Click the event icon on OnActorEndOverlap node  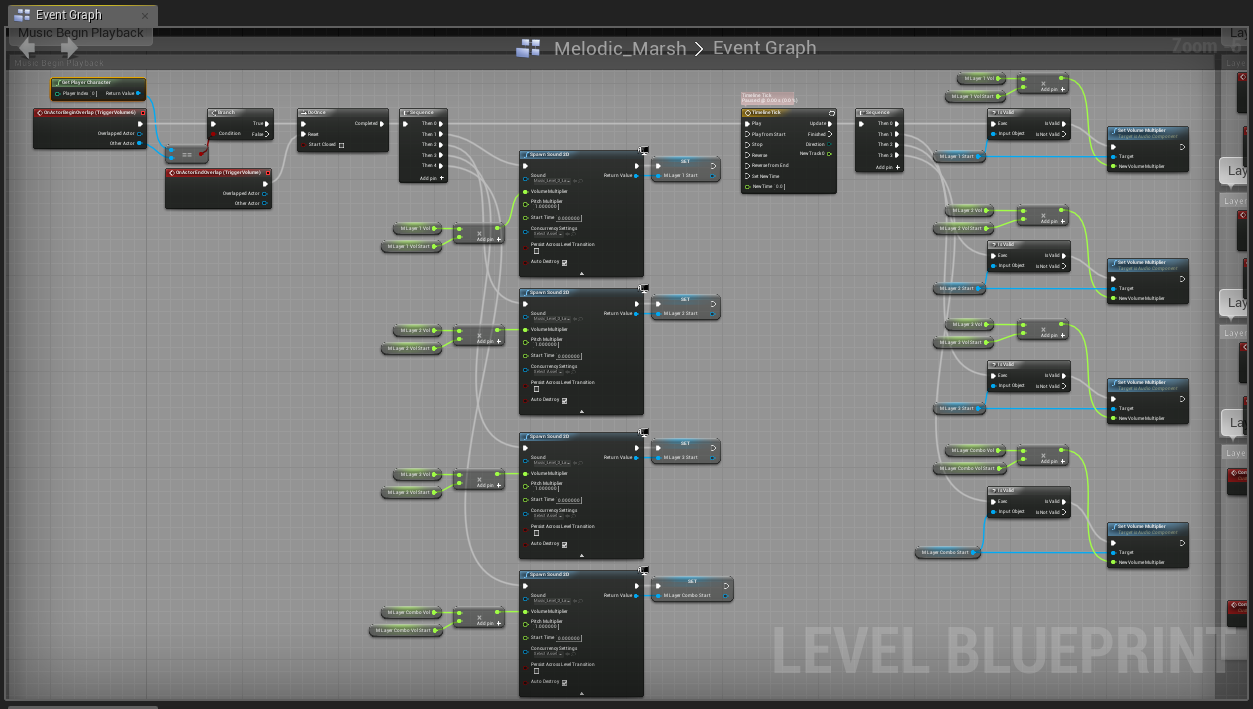coord(171,173)
